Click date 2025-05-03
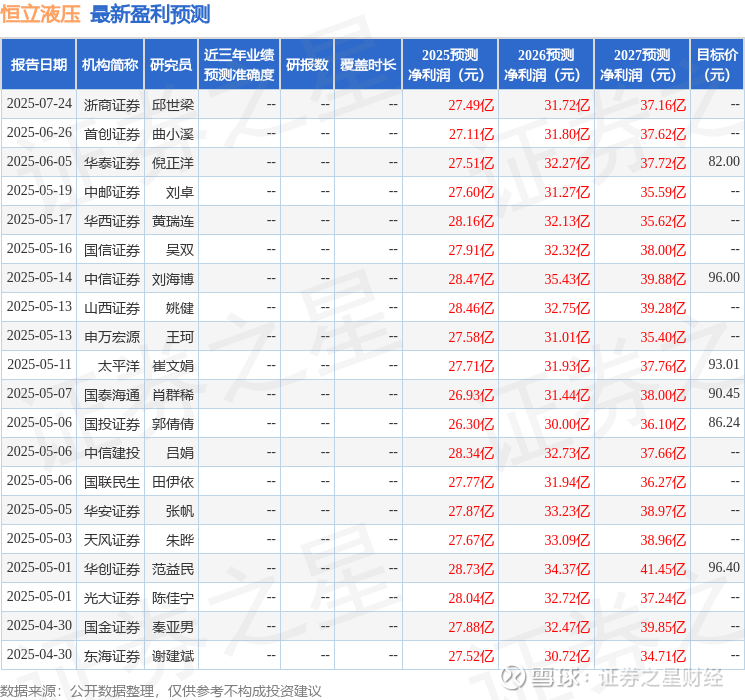Screen dimensions: 745x700 [x=39, y=538]
